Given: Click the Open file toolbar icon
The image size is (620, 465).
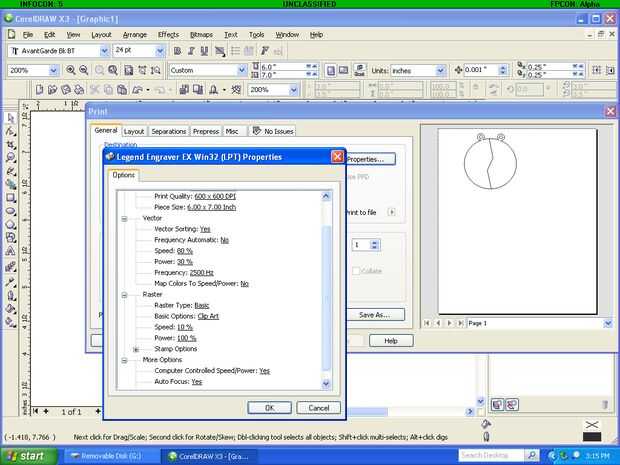Looking at the screenshot, I should point(52,90).
